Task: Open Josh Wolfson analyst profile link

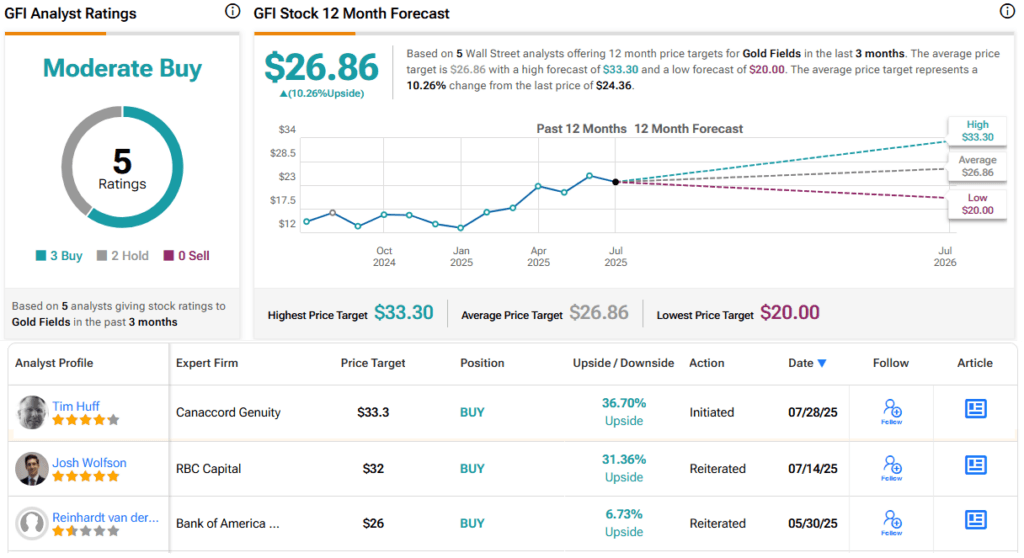Action: [89, 463]
